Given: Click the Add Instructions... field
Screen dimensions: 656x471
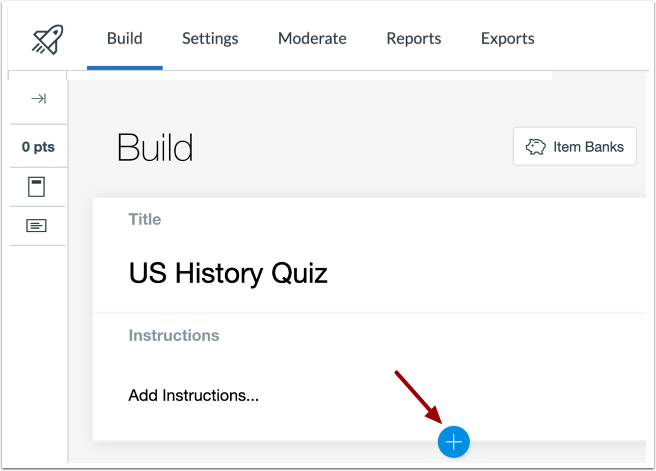Looking at the screenshot, I should coord(194,395).
